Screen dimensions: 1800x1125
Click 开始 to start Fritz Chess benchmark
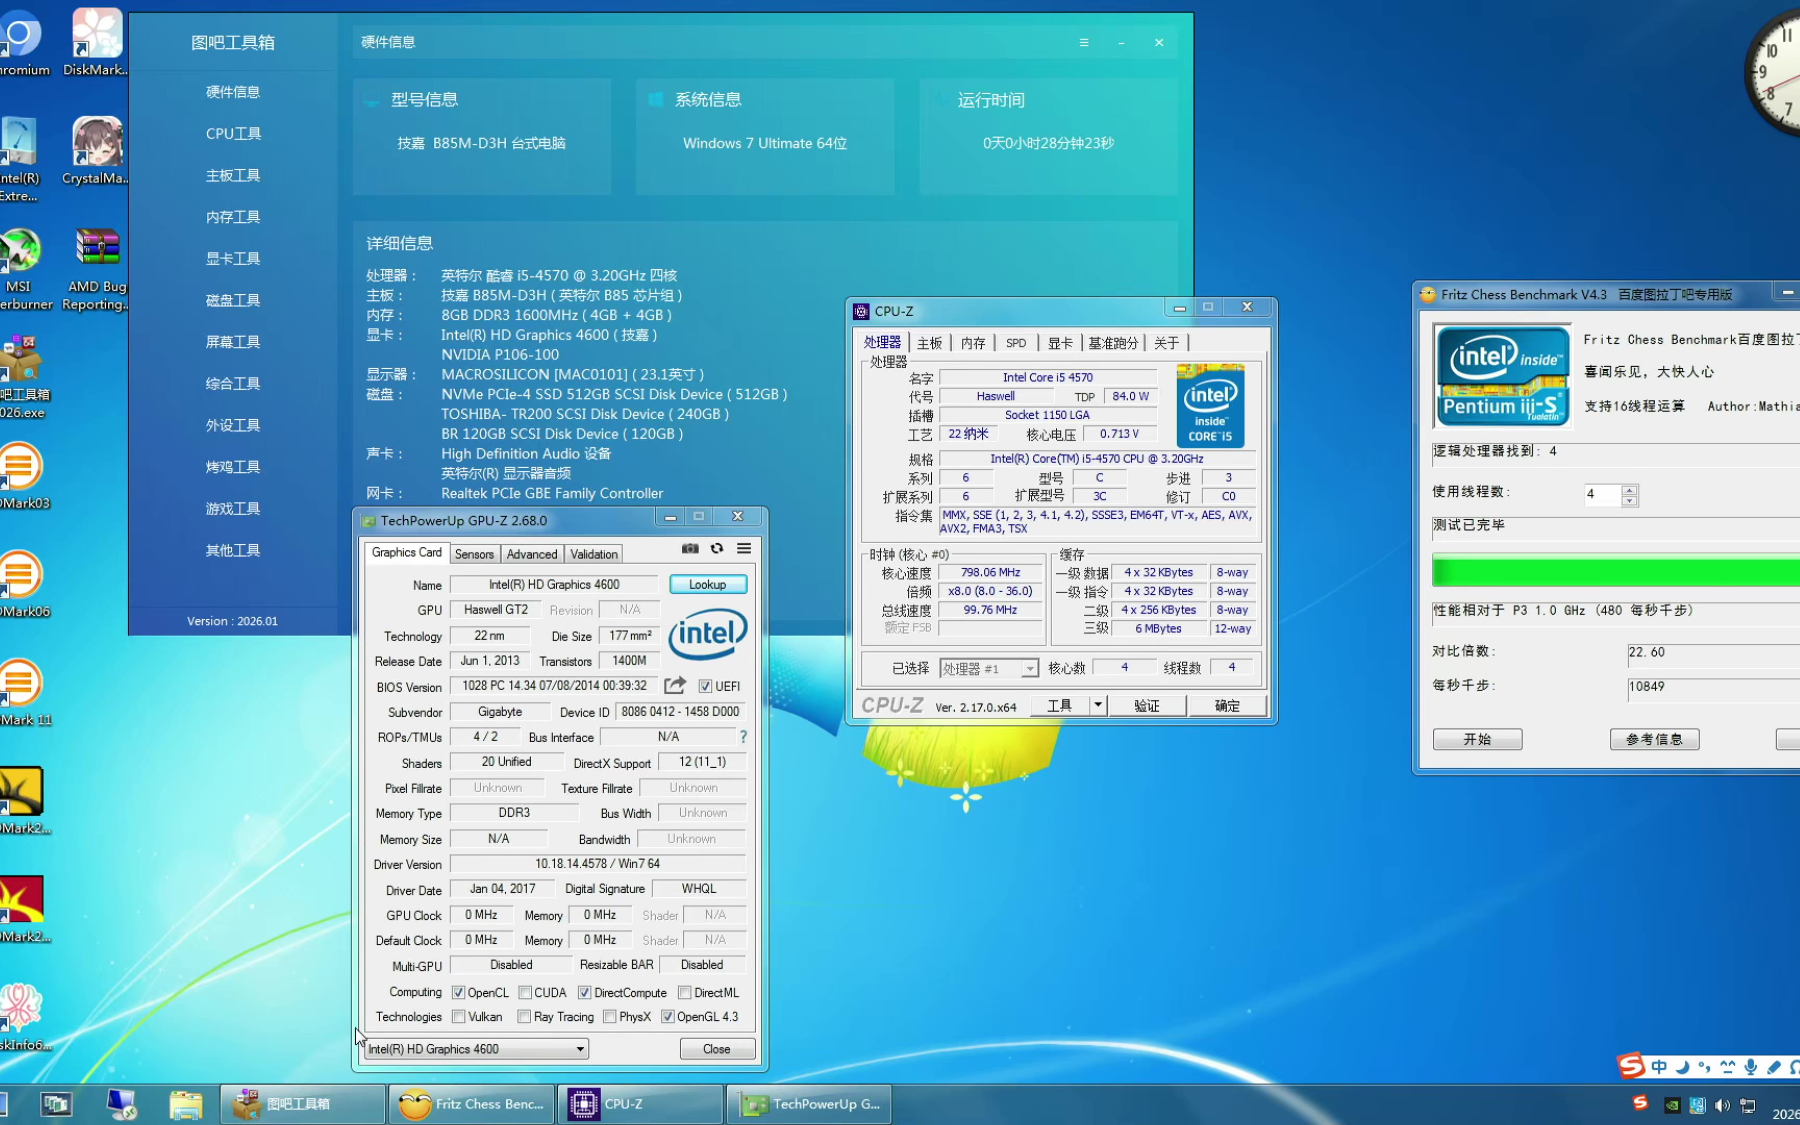(x=1477, y=739)
